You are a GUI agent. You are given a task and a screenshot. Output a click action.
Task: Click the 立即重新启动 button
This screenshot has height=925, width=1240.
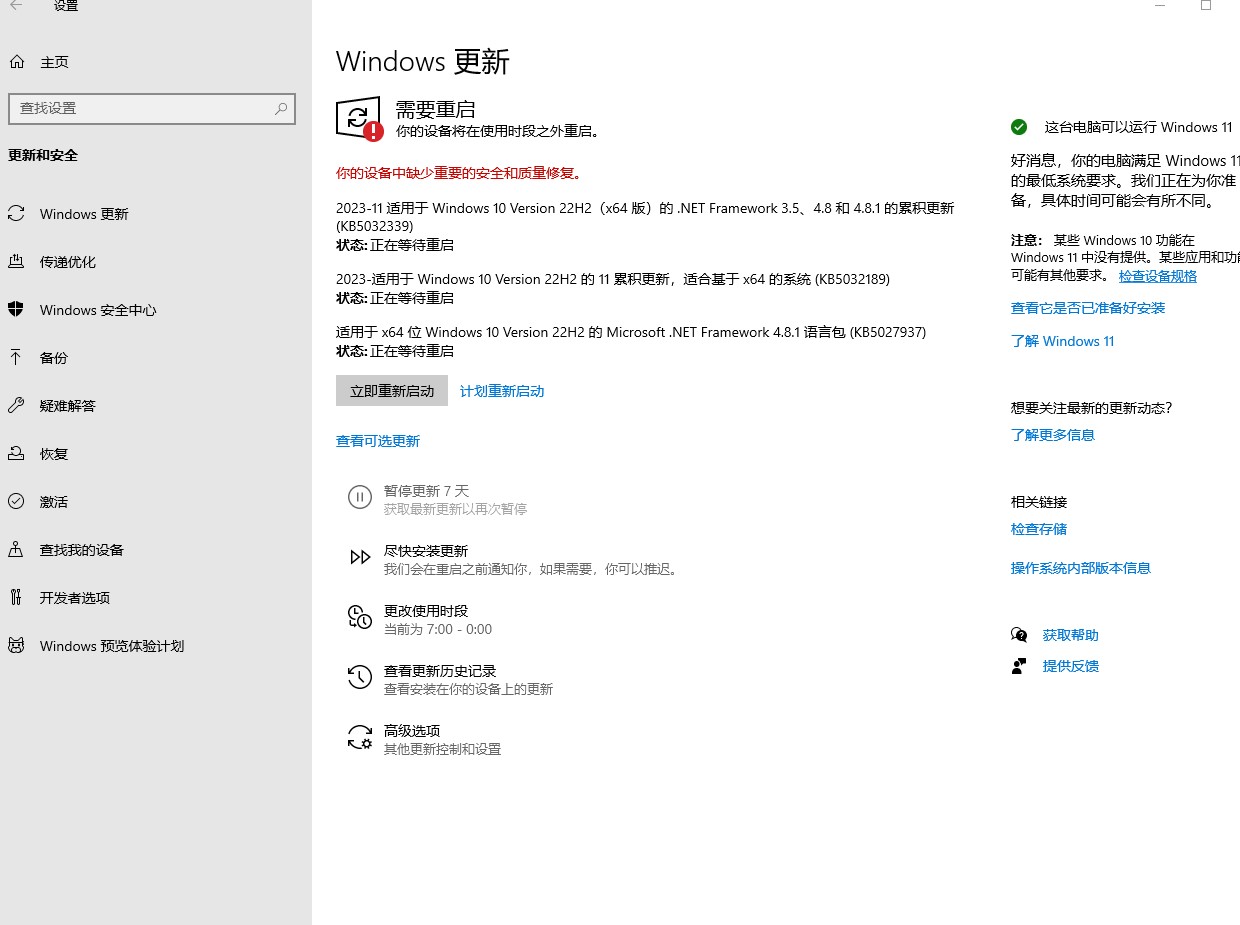(392, 391)
